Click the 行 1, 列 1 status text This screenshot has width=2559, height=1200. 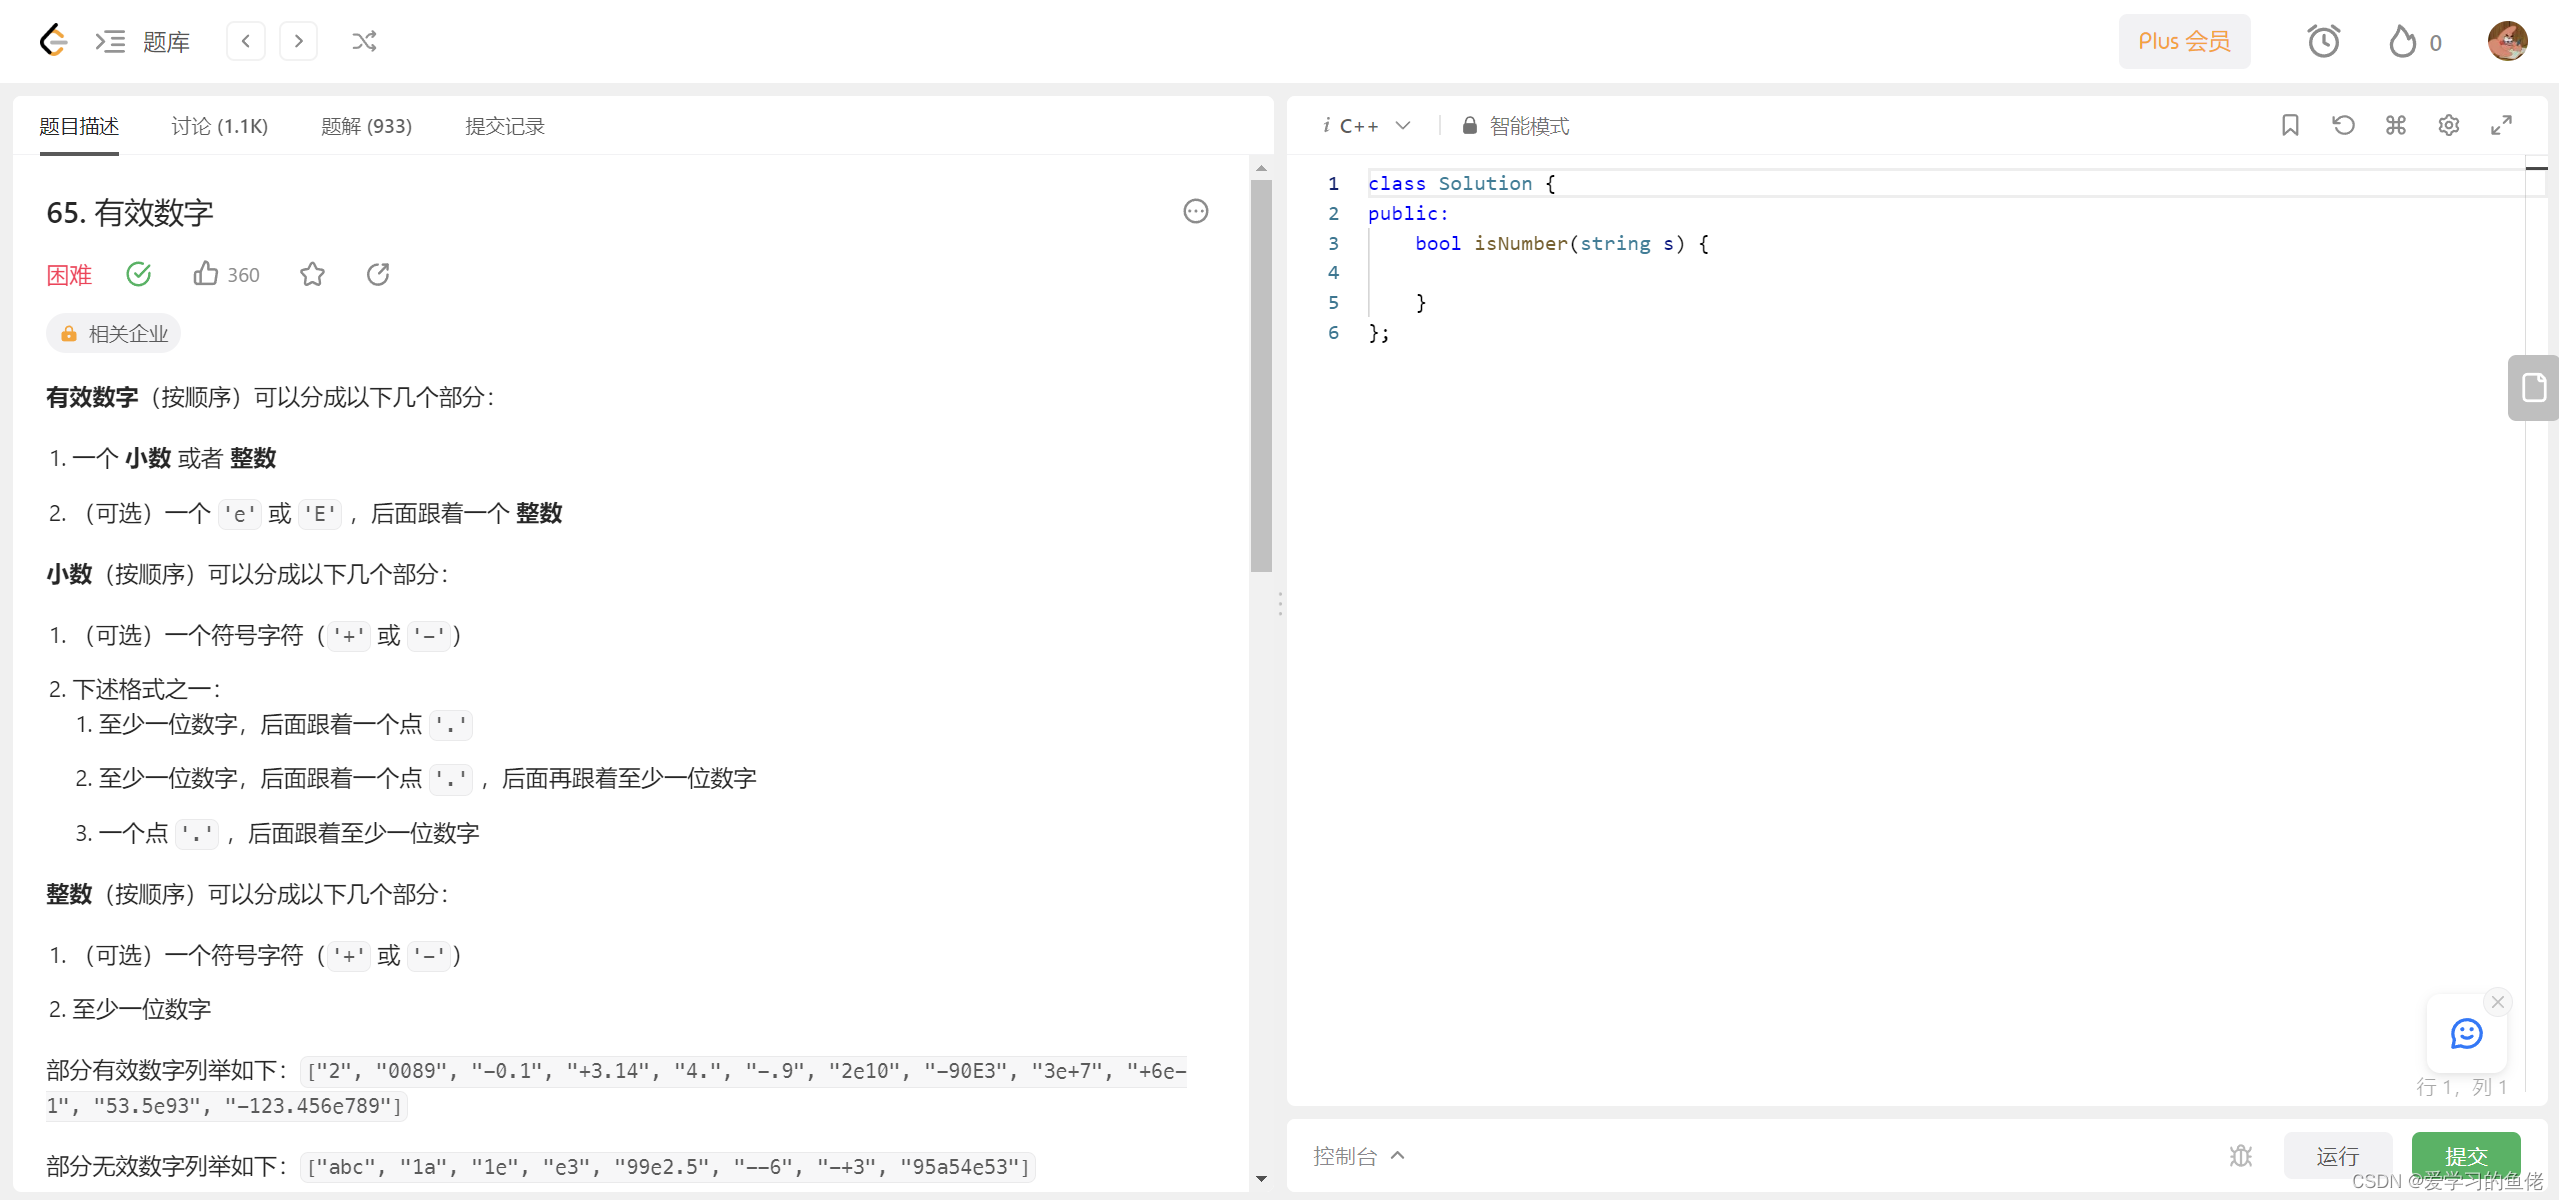pyautogui.click(x=2461, y=1087)
